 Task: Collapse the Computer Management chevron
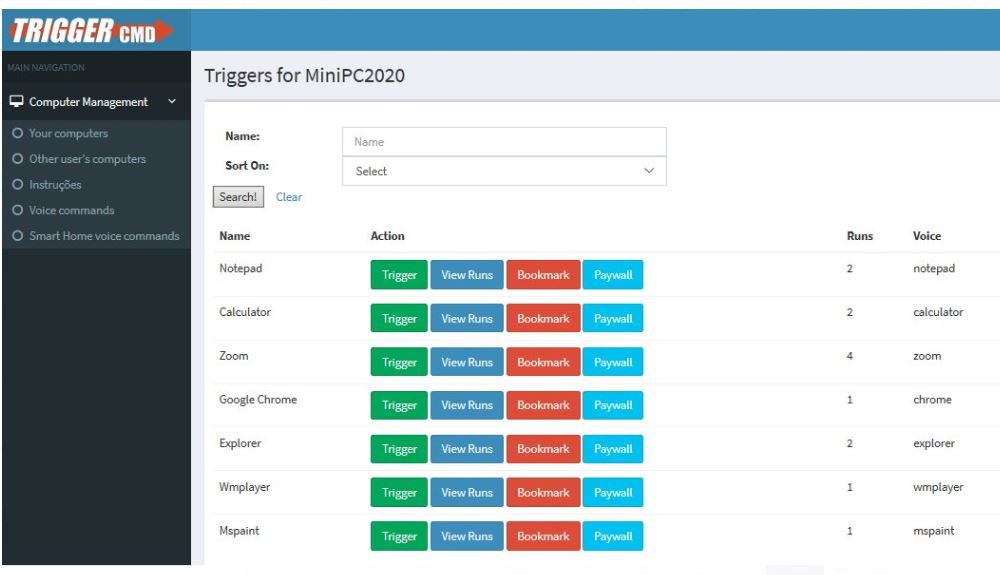pos(172,101)
